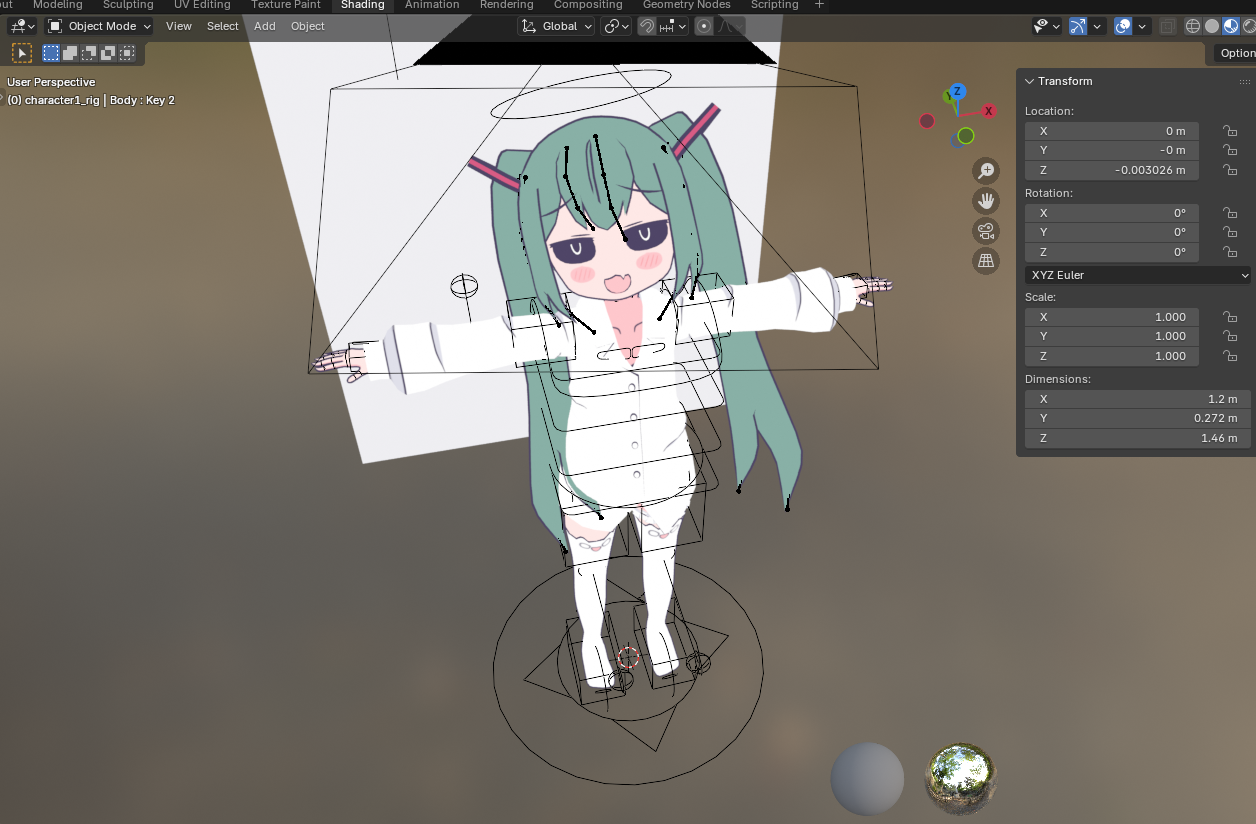Choose the invert selection mode icon
Viewport: 1256px width, 824px height.
click(108, 53)
